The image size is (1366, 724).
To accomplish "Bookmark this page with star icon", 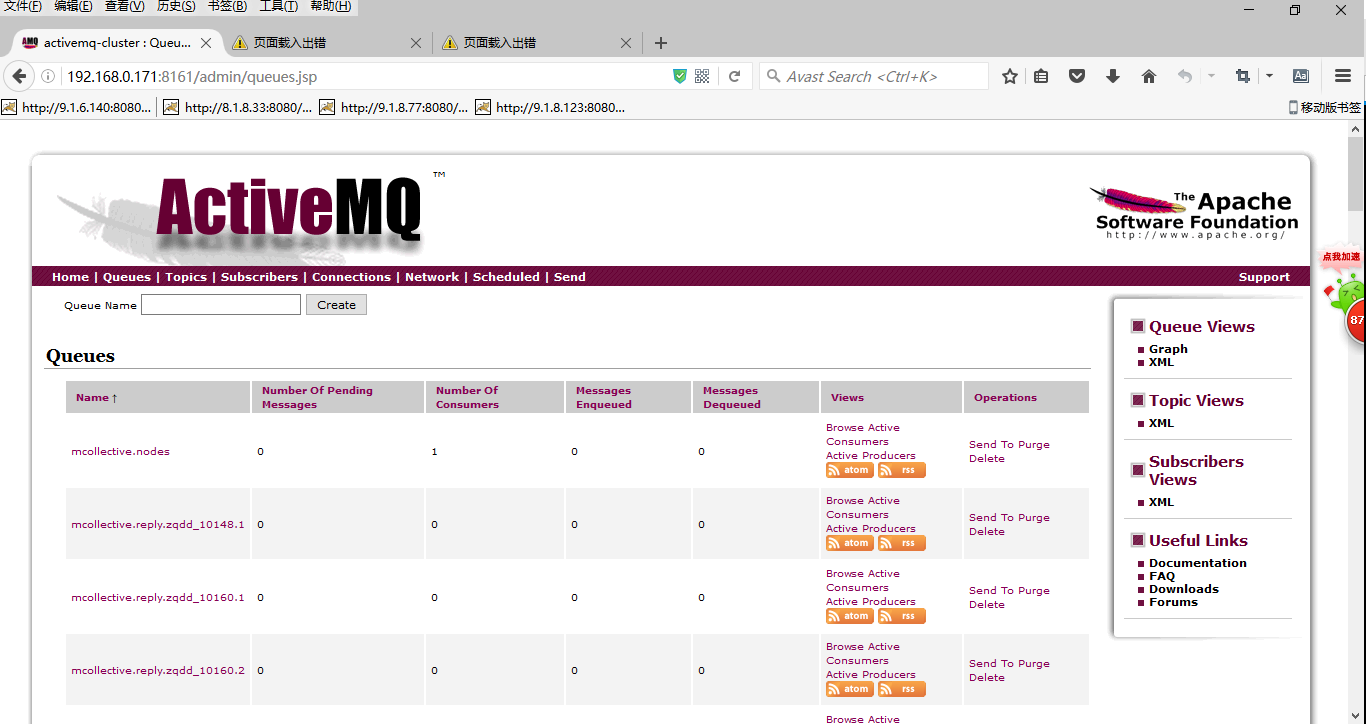I will pyautogui.click(x=1010, y=76).
